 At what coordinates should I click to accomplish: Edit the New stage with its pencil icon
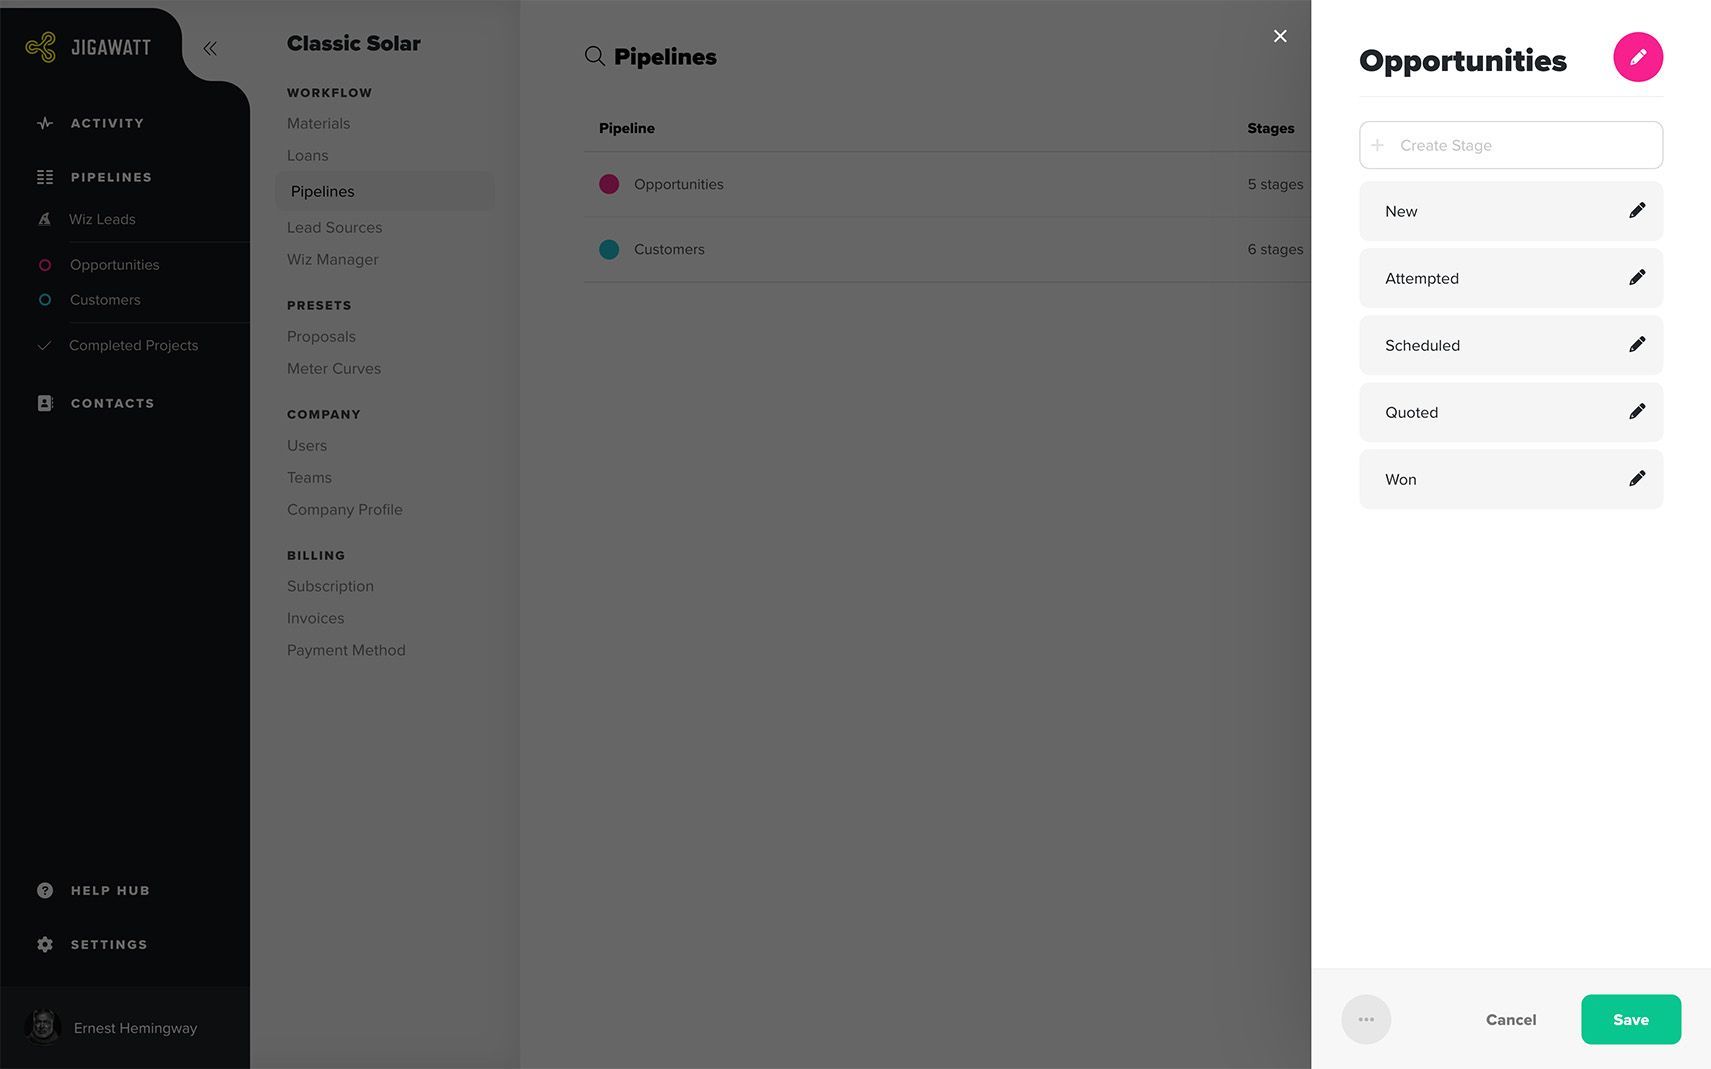[1636, 211]
